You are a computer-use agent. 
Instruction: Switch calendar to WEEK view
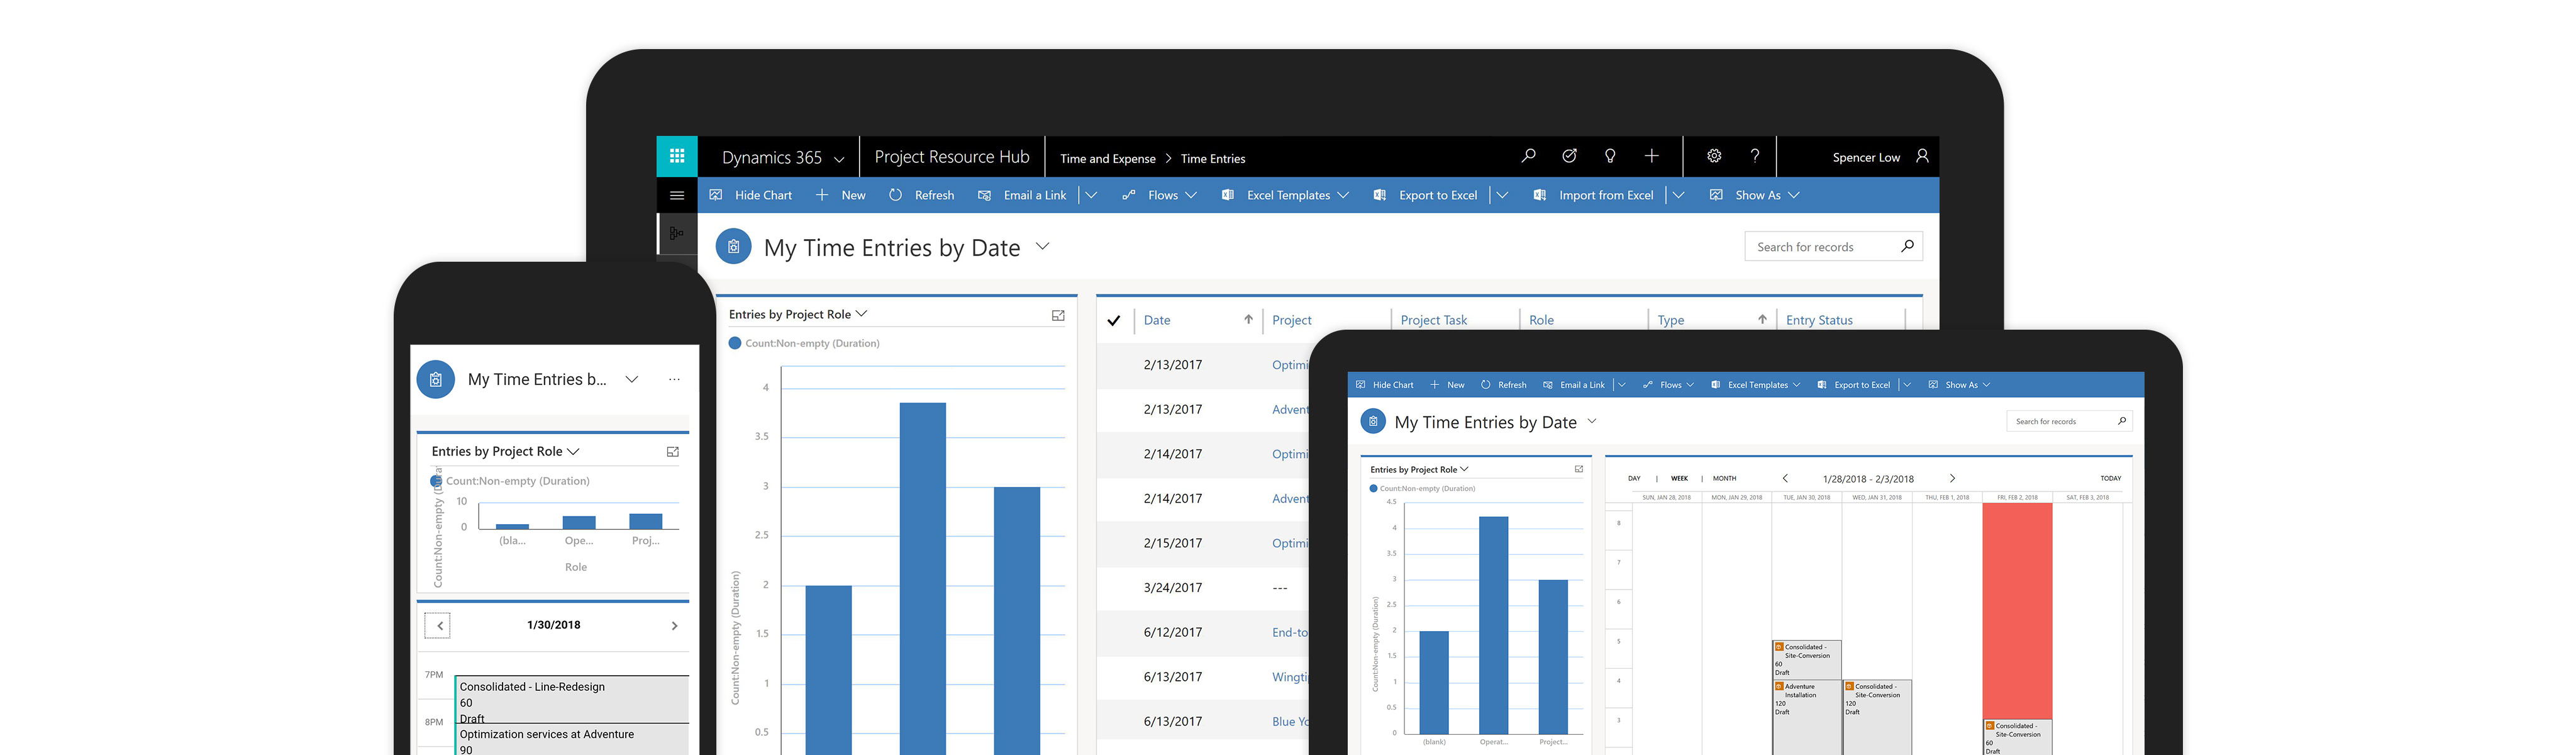click(x=1679, y=478)
